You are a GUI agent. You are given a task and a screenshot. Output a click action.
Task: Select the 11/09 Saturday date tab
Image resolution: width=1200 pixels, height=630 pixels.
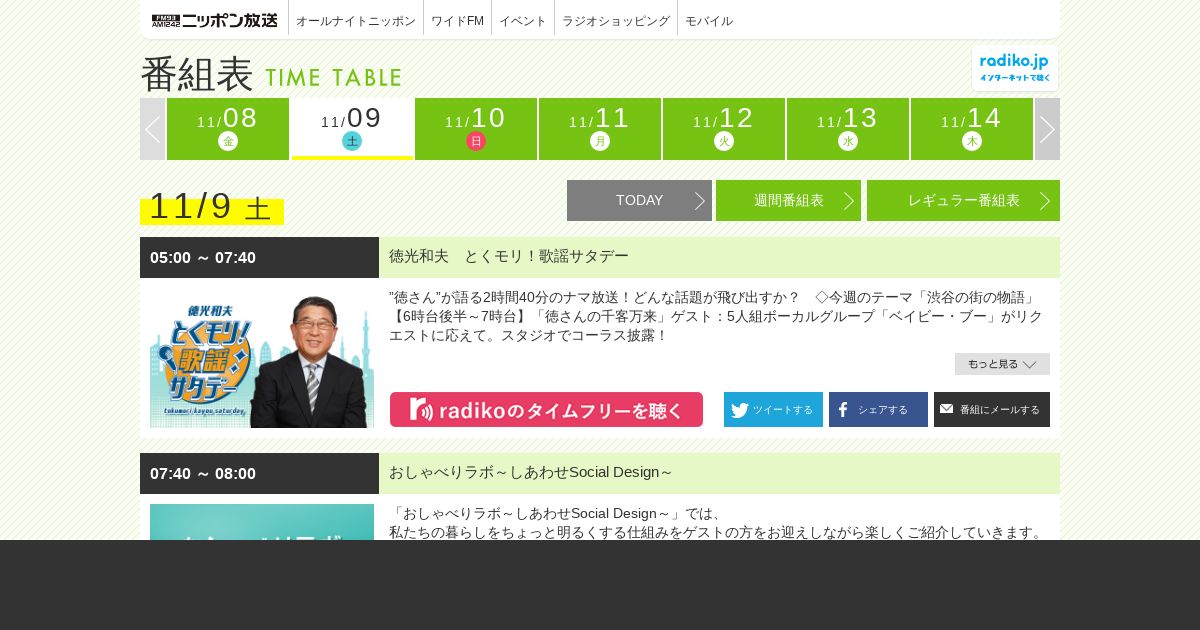(x=352, y=129)
